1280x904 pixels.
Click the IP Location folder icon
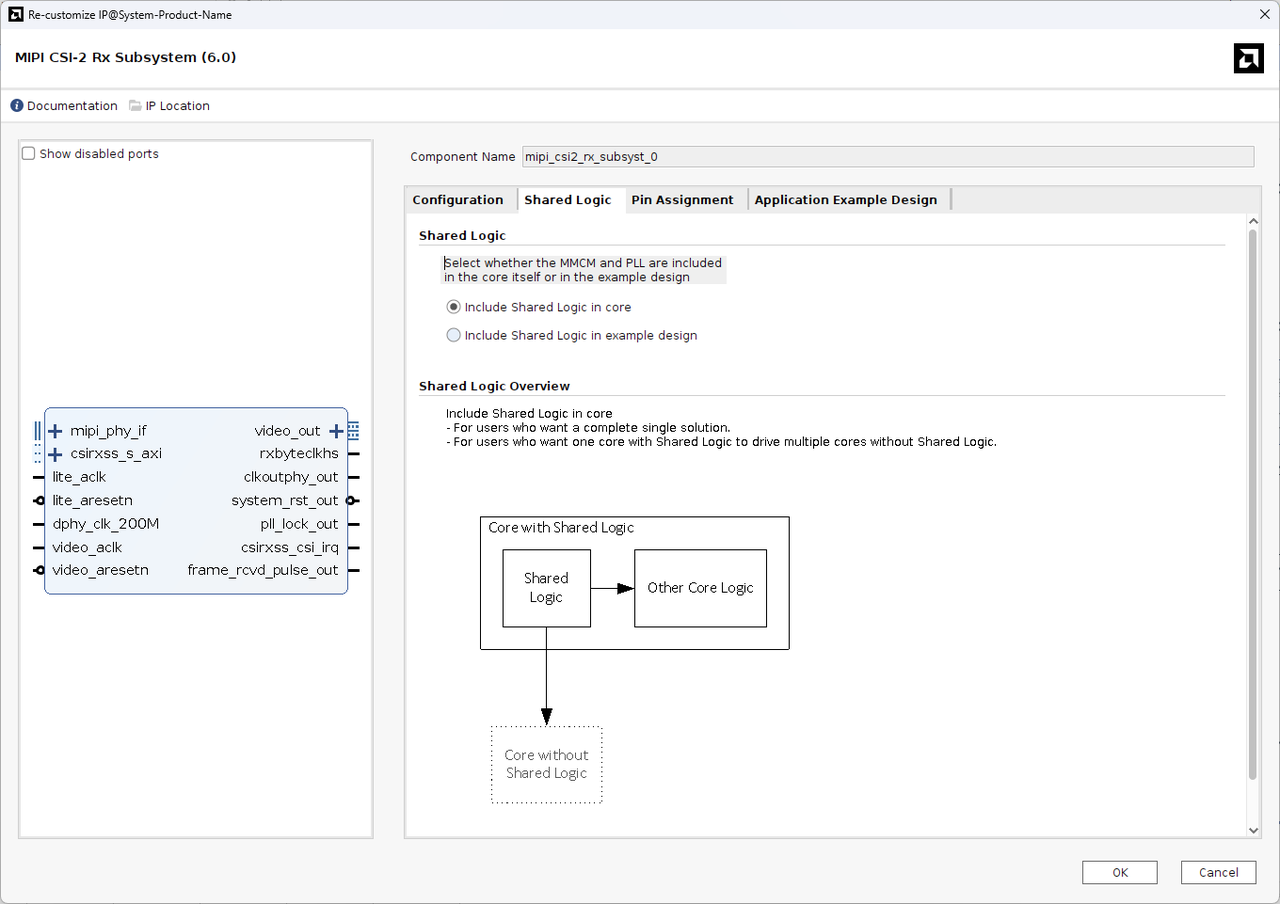point(135,106)
